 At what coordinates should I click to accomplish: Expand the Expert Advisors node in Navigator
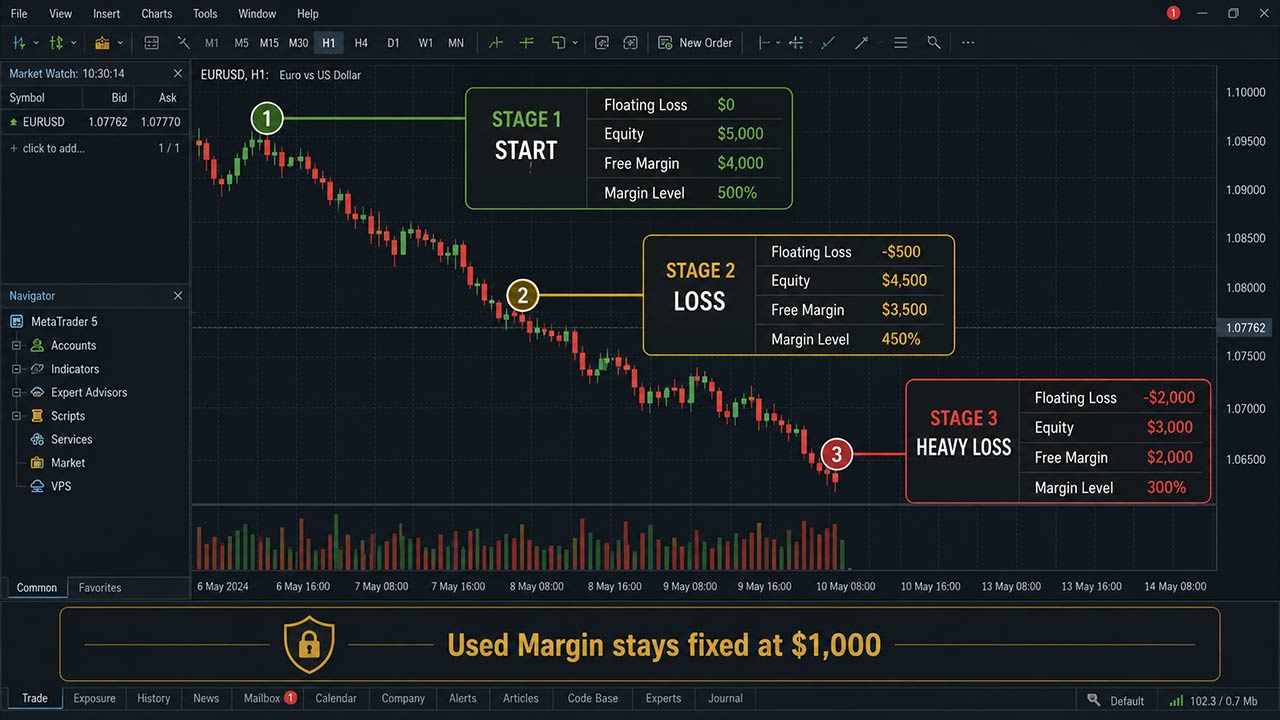pos(16,392)
